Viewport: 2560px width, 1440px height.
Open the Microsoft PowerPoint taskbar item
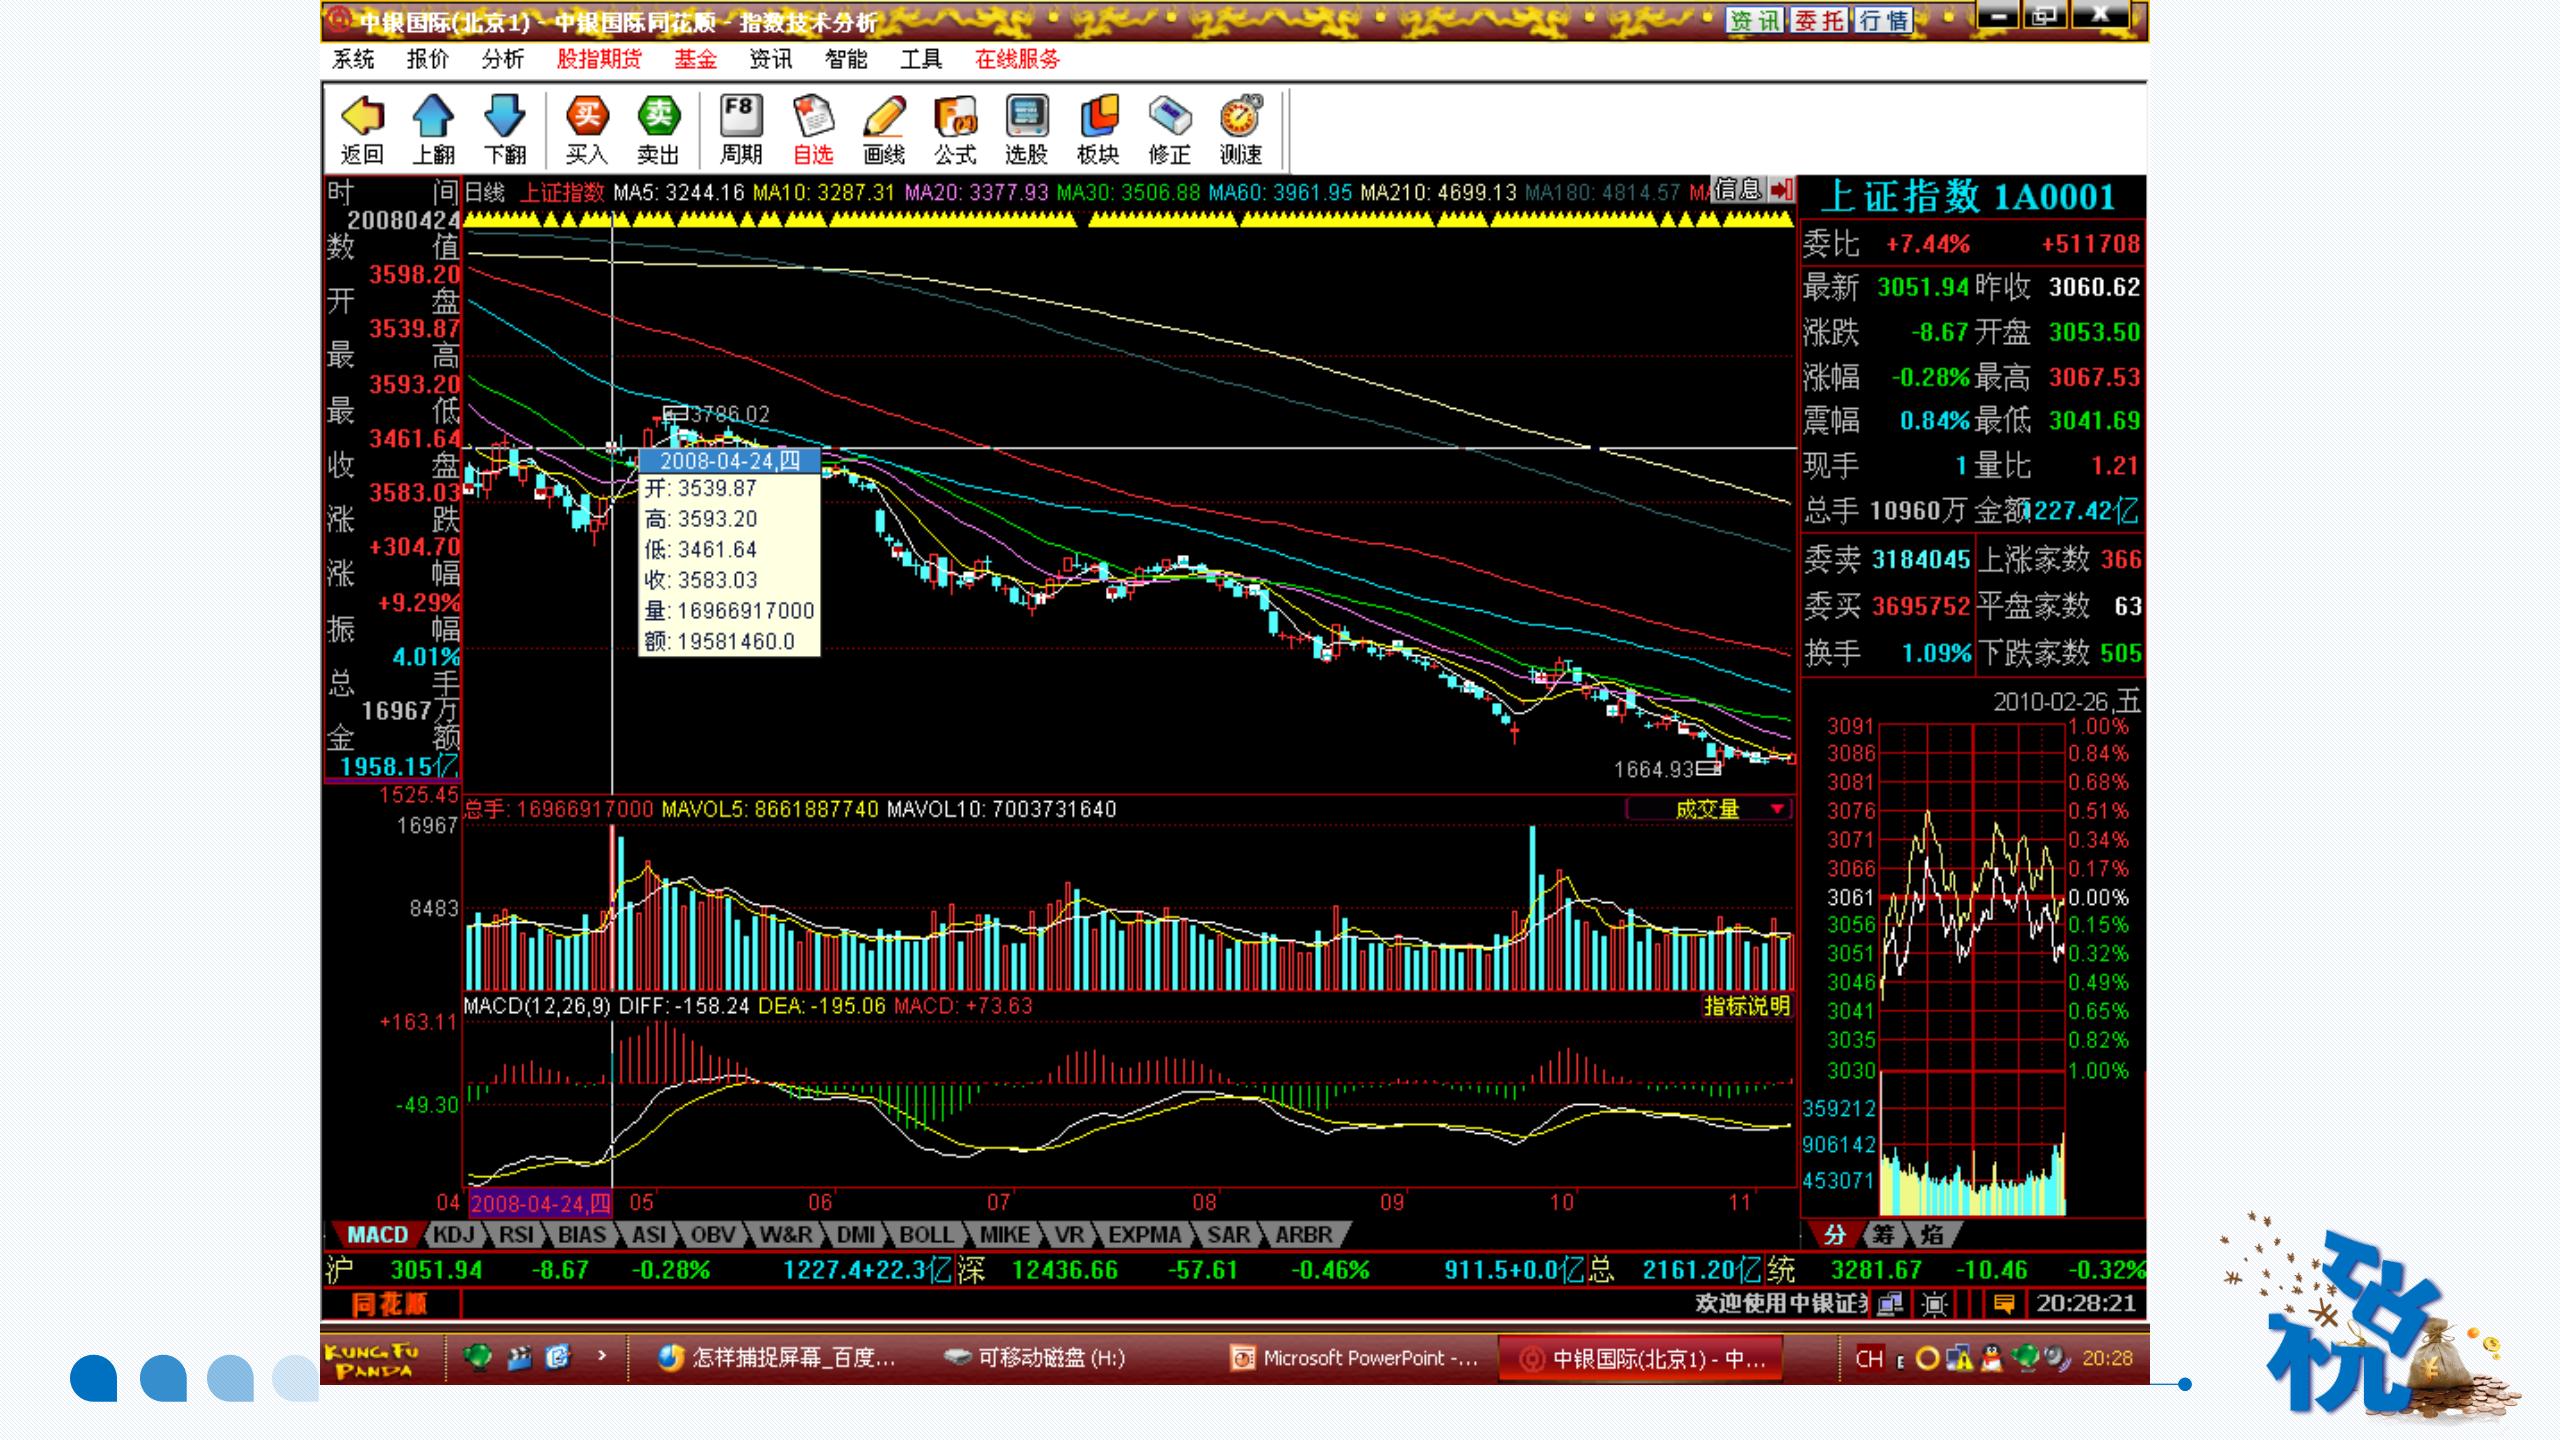pos(1356,1358)
